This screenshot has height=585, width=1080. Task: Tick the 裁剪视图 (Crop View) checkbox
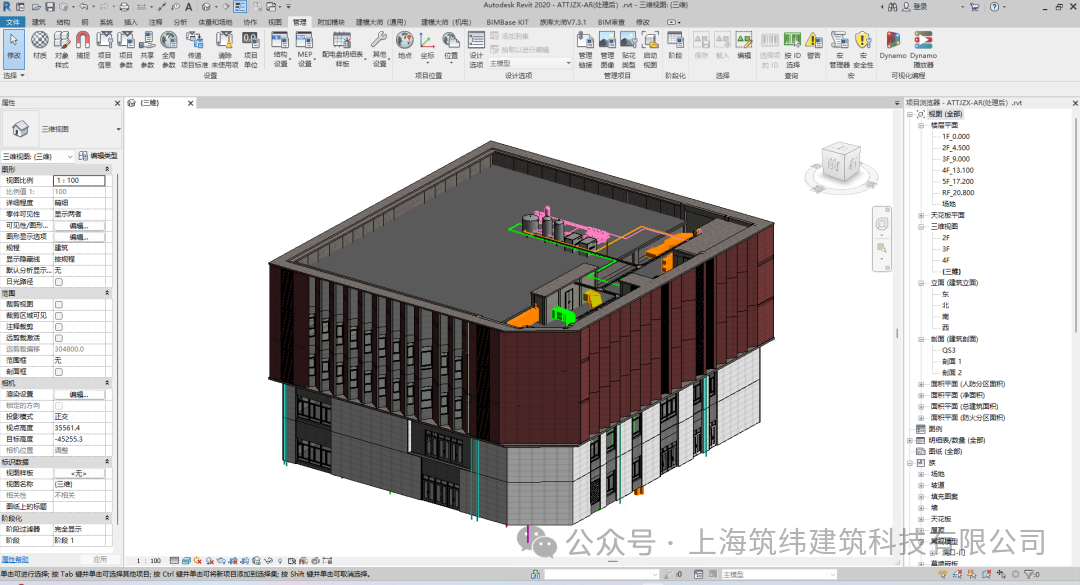click(59, 305)
